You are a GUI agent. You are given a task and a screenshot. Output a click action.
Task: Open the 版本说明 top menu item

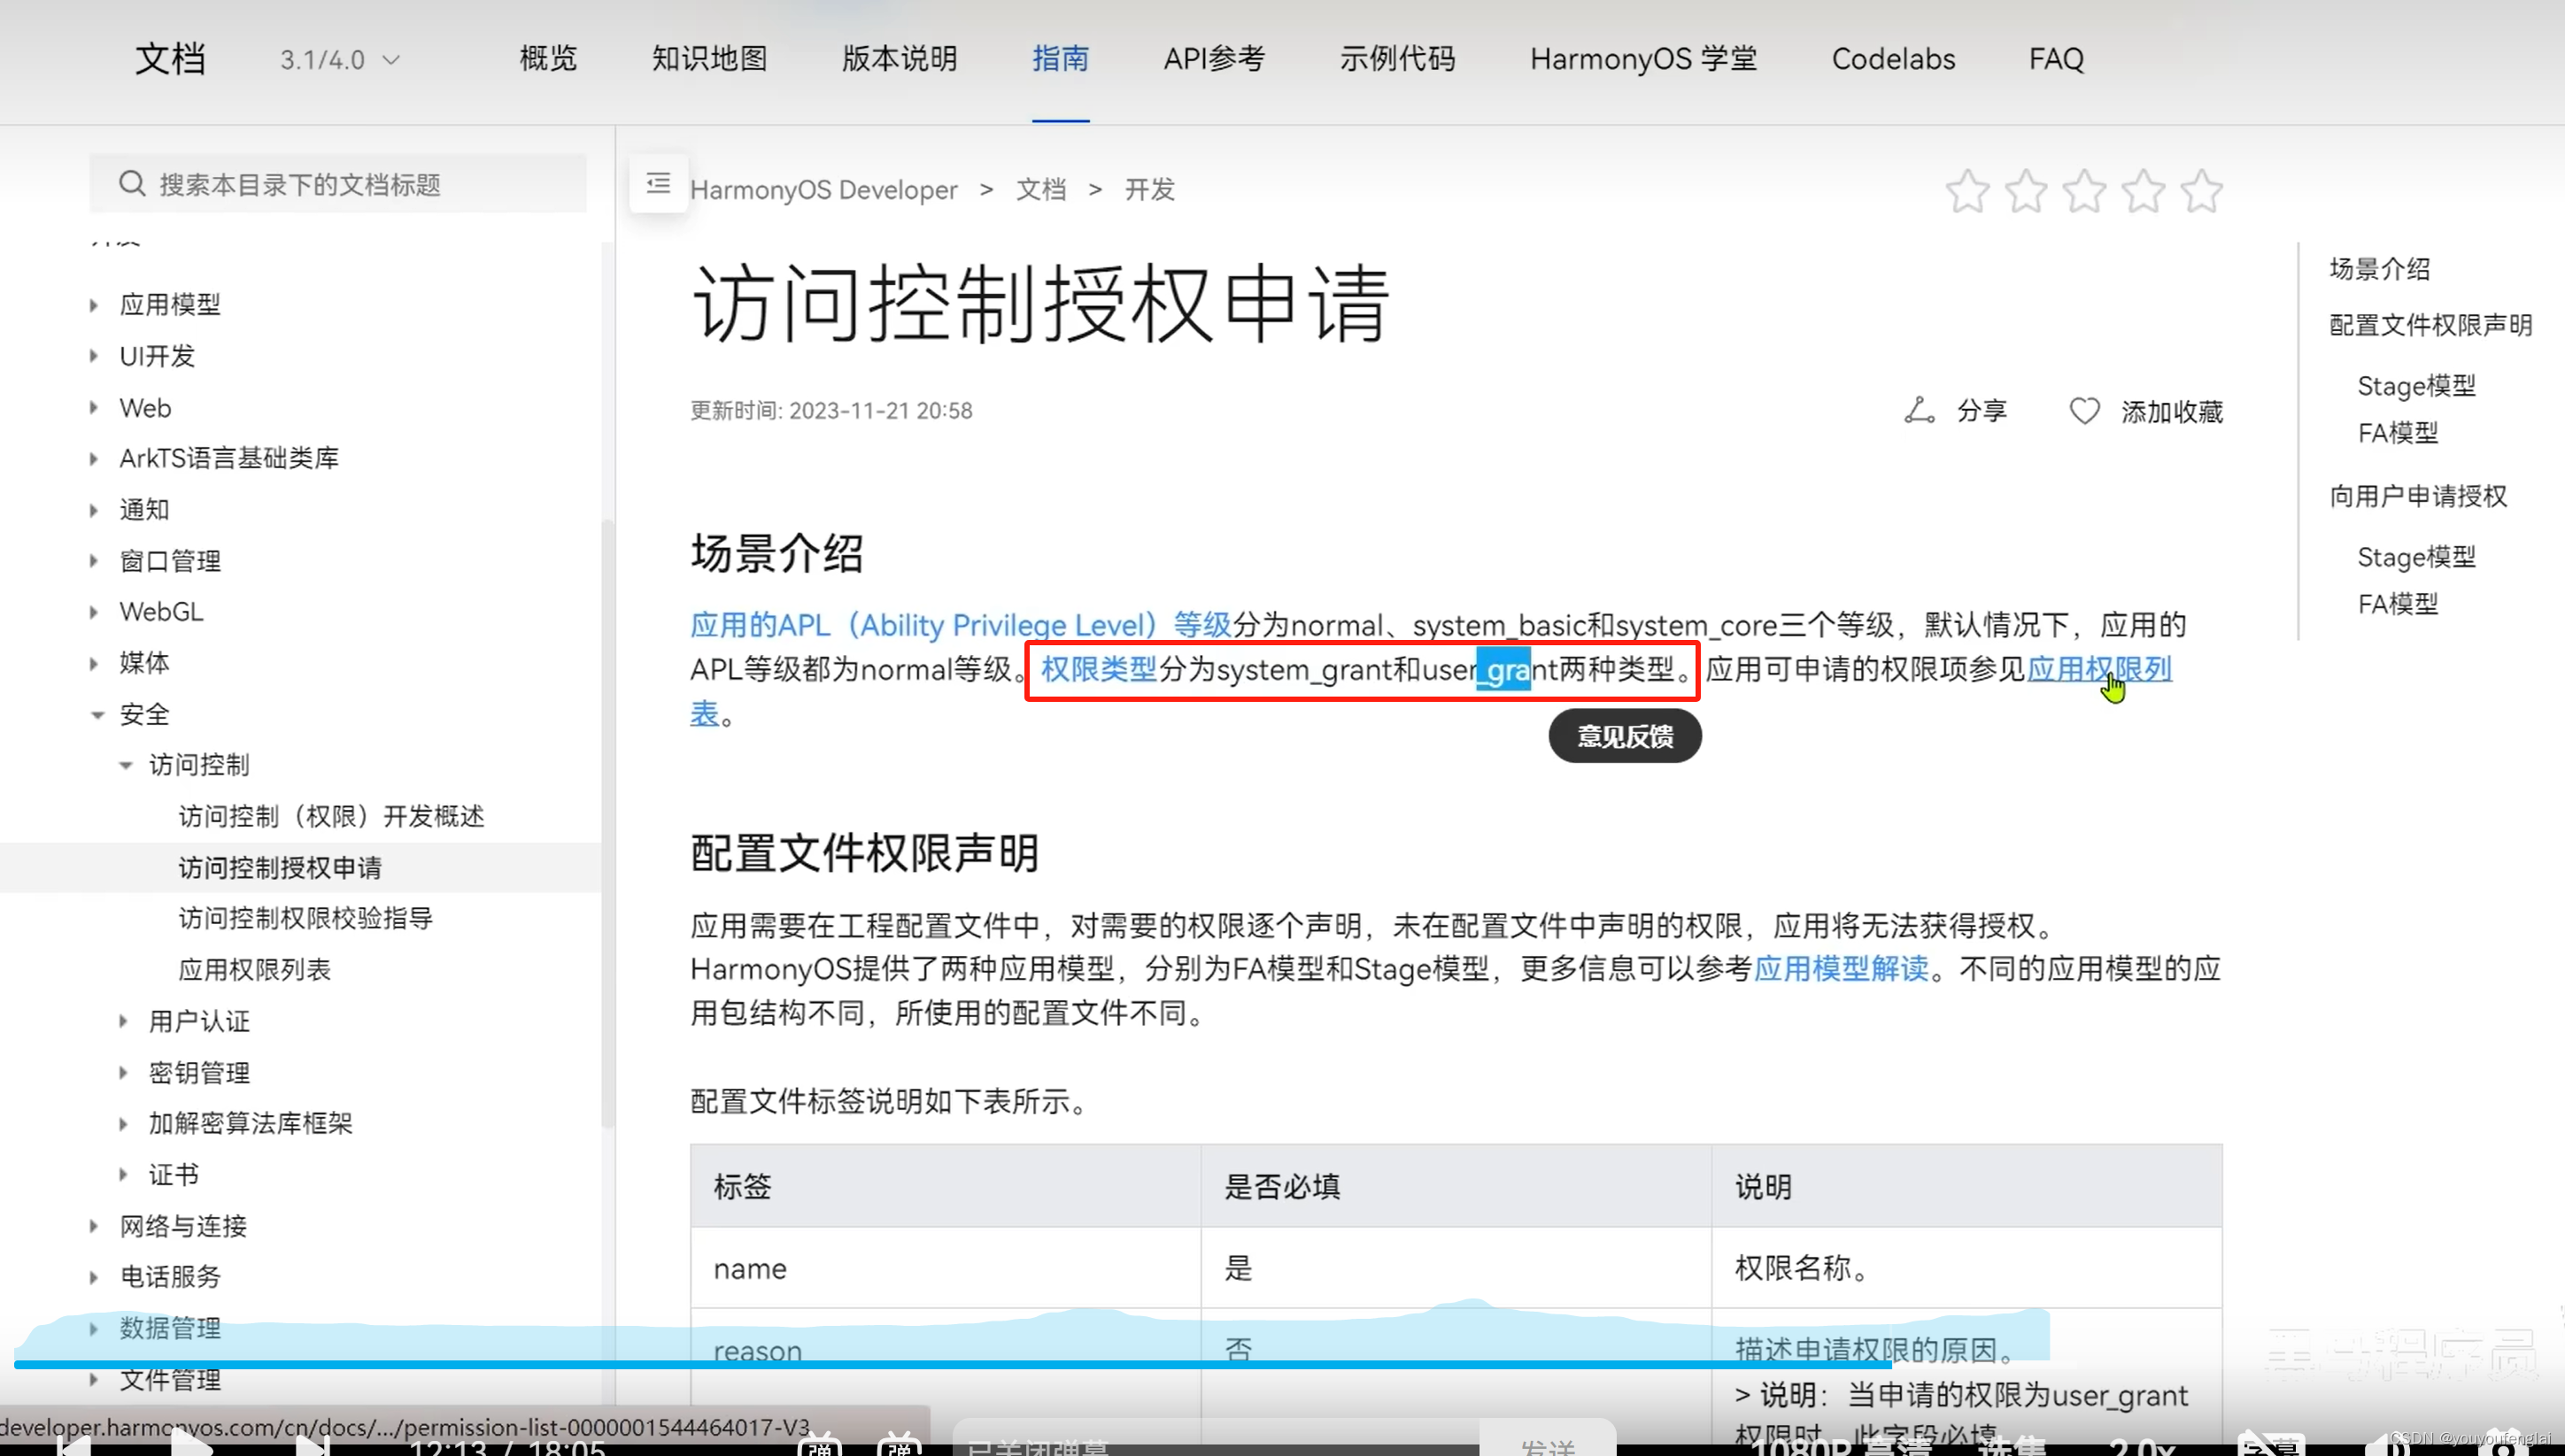[899, 59]
